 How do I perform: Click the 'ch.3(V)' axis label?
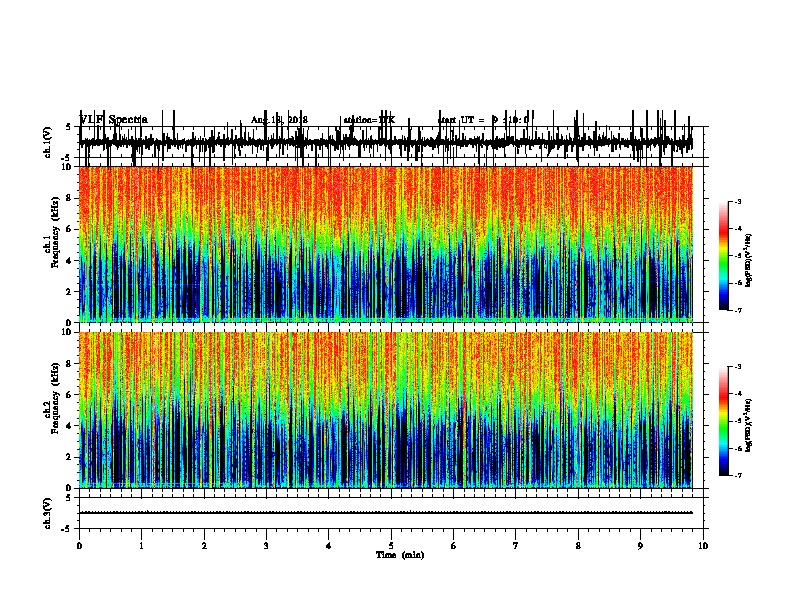pos(47,514)
